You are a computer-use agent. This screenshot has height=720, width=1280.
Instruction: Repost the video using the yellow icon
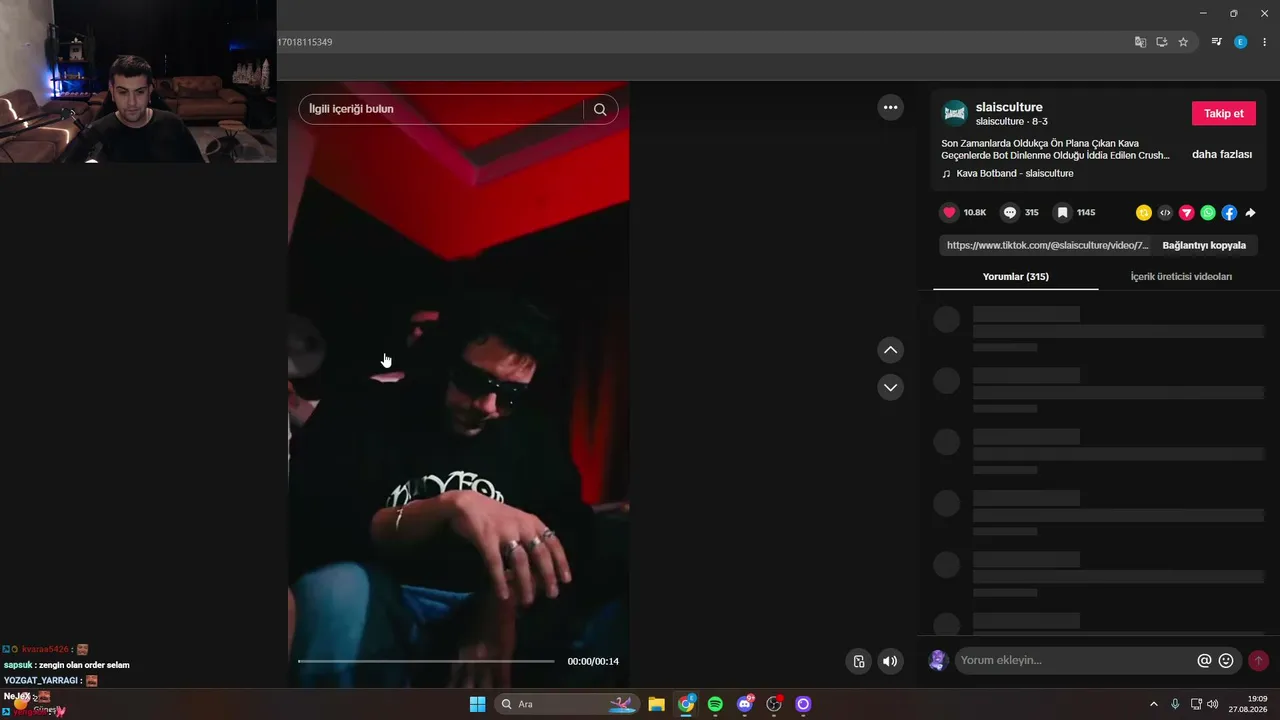pos(1144,213)
